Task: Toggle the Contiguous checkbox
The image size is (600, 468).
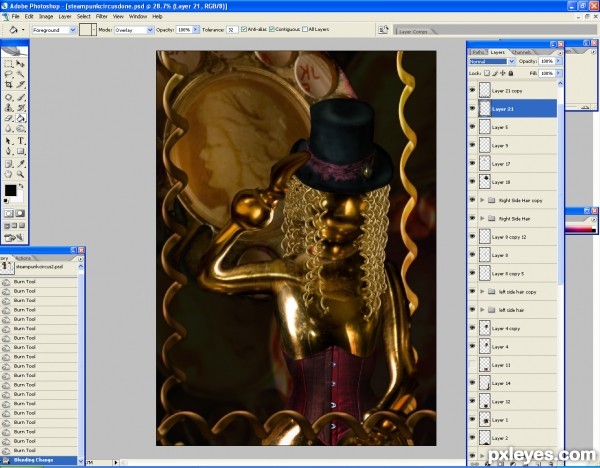Action: tap(272, 29)
